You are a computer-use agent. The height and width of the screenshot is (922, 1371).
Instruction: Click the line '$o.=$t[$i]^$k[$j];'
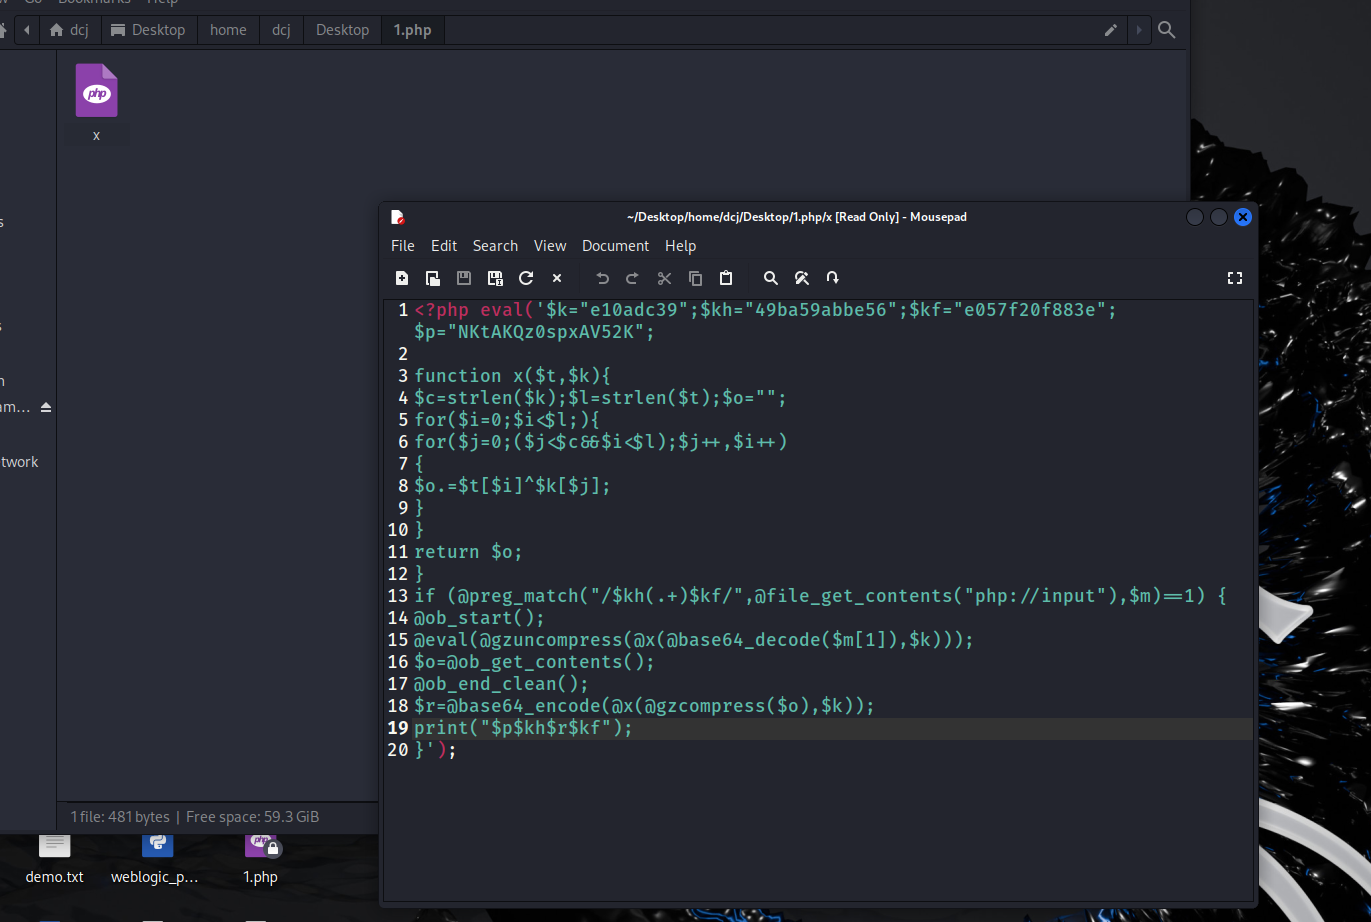point(512,486)
